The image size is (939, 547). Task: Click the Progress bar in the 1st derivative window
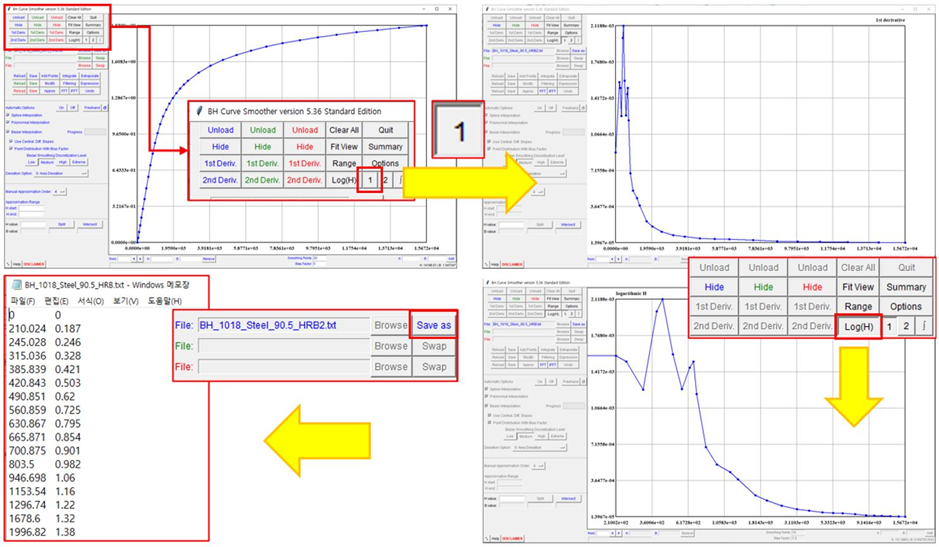coord(574,132)
